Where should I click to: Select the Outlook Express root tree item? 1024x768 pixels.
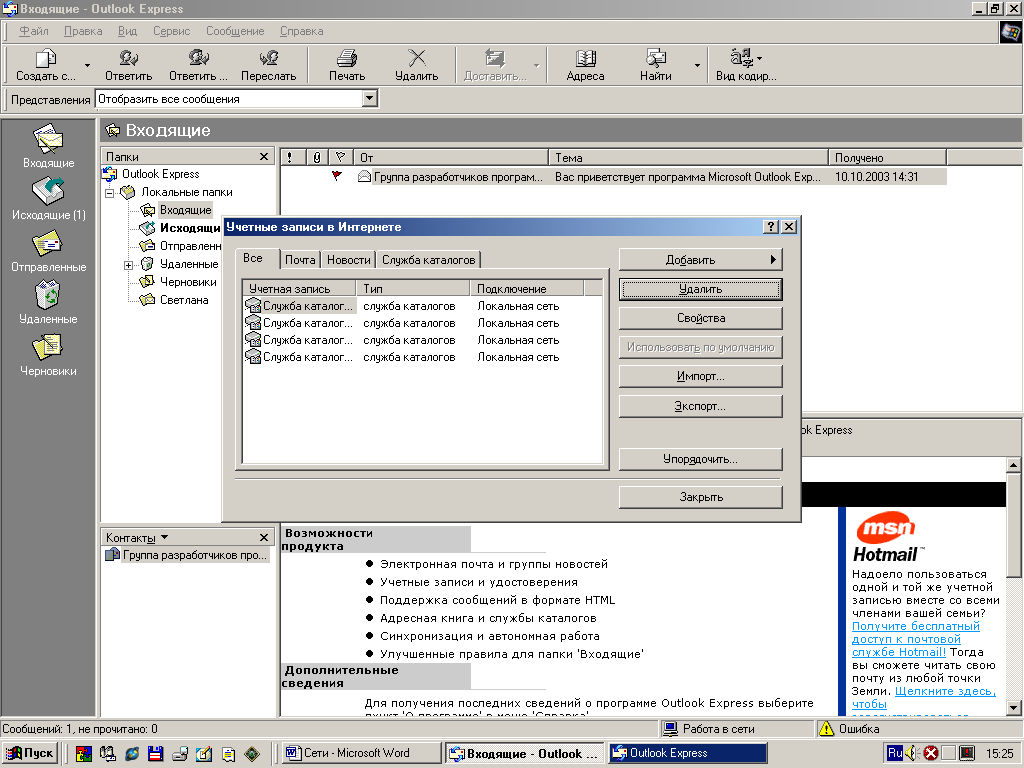click(160, 174)
